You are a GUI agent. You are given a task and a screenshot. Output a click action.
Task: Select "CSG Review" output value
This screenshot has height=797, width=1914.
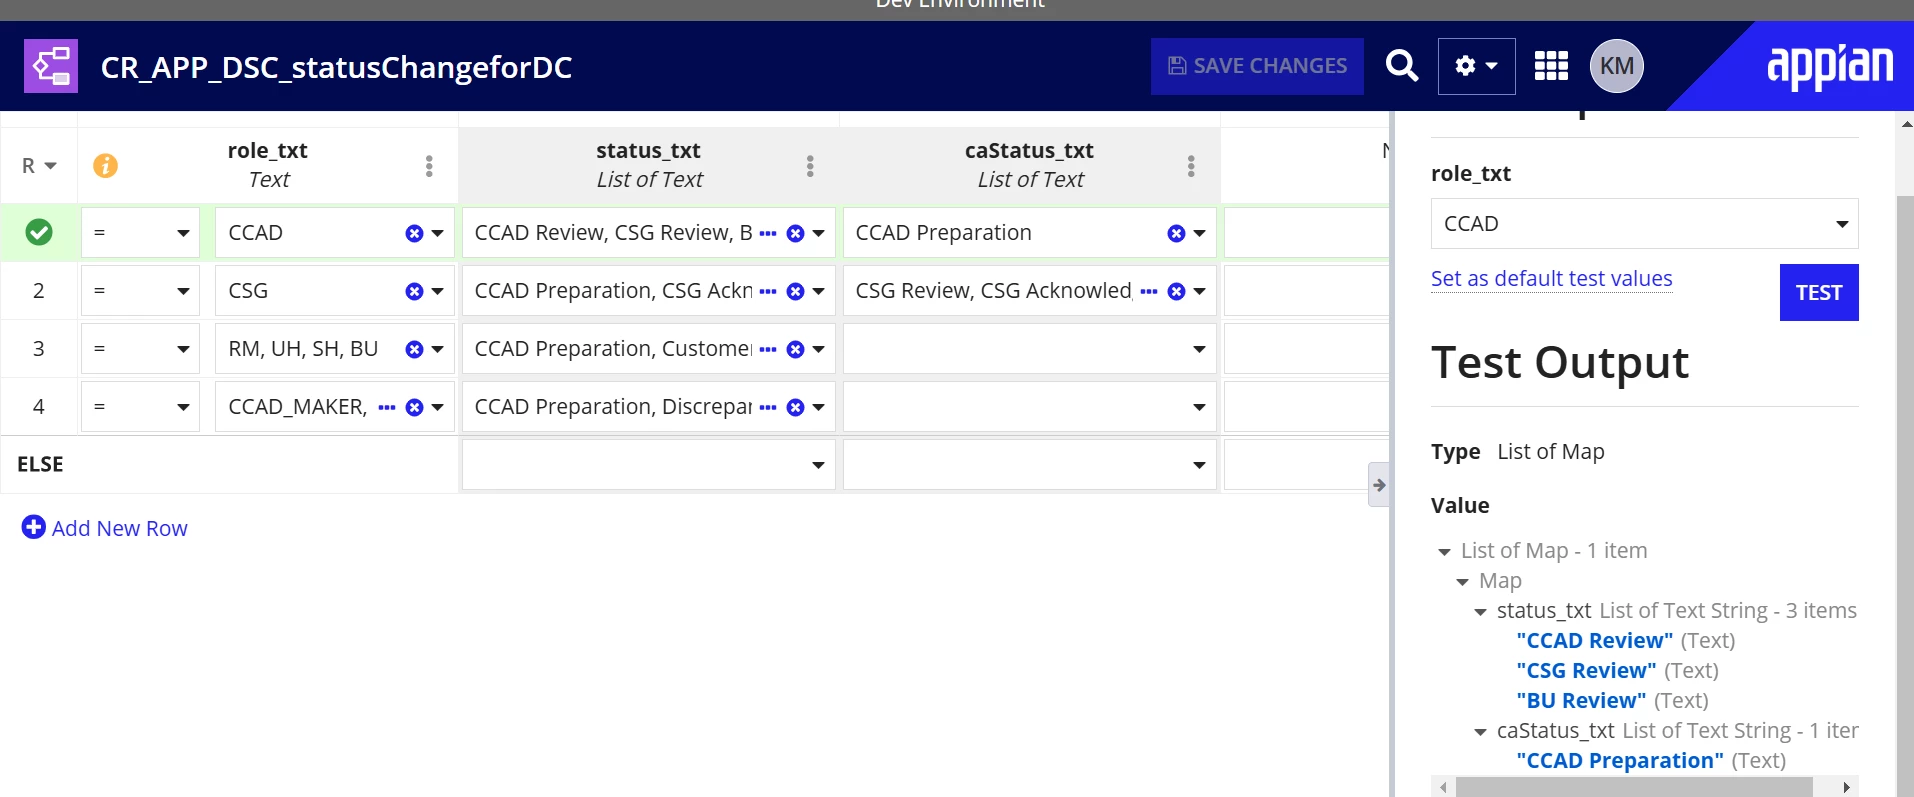1585,670
